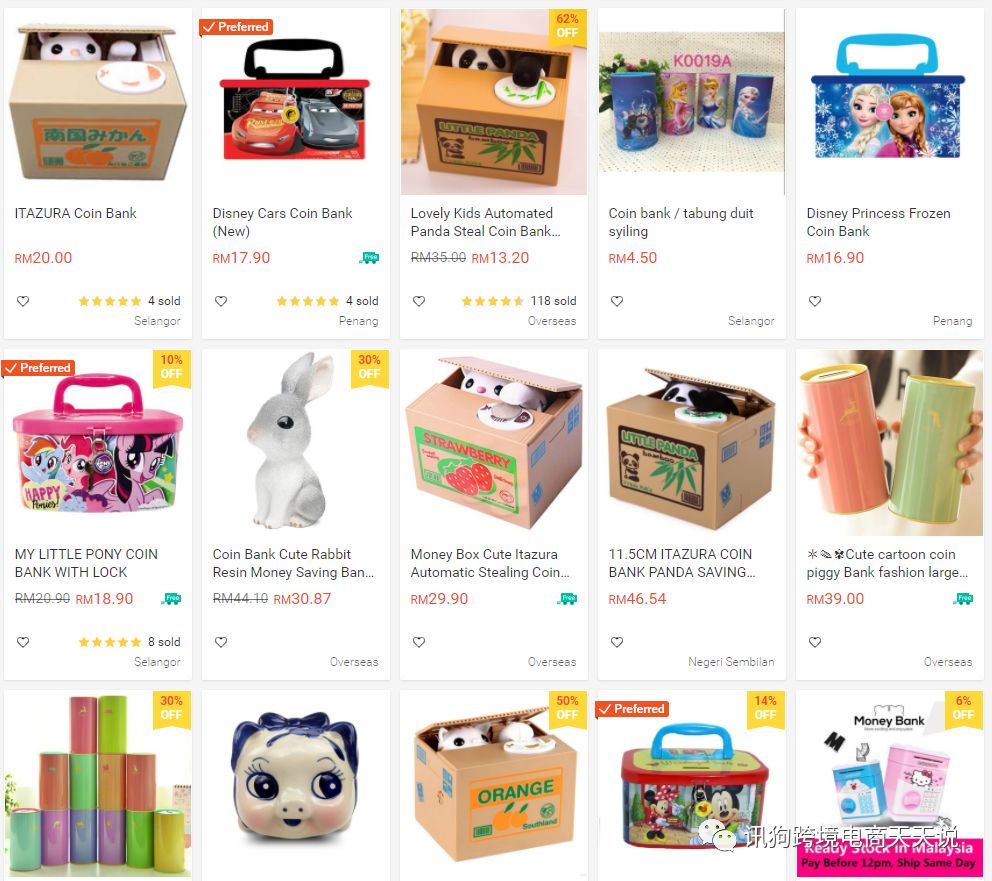Screen dimensions: 992x881
Task: Click heart icon on tabung duit syiling item
Action: 617,301
